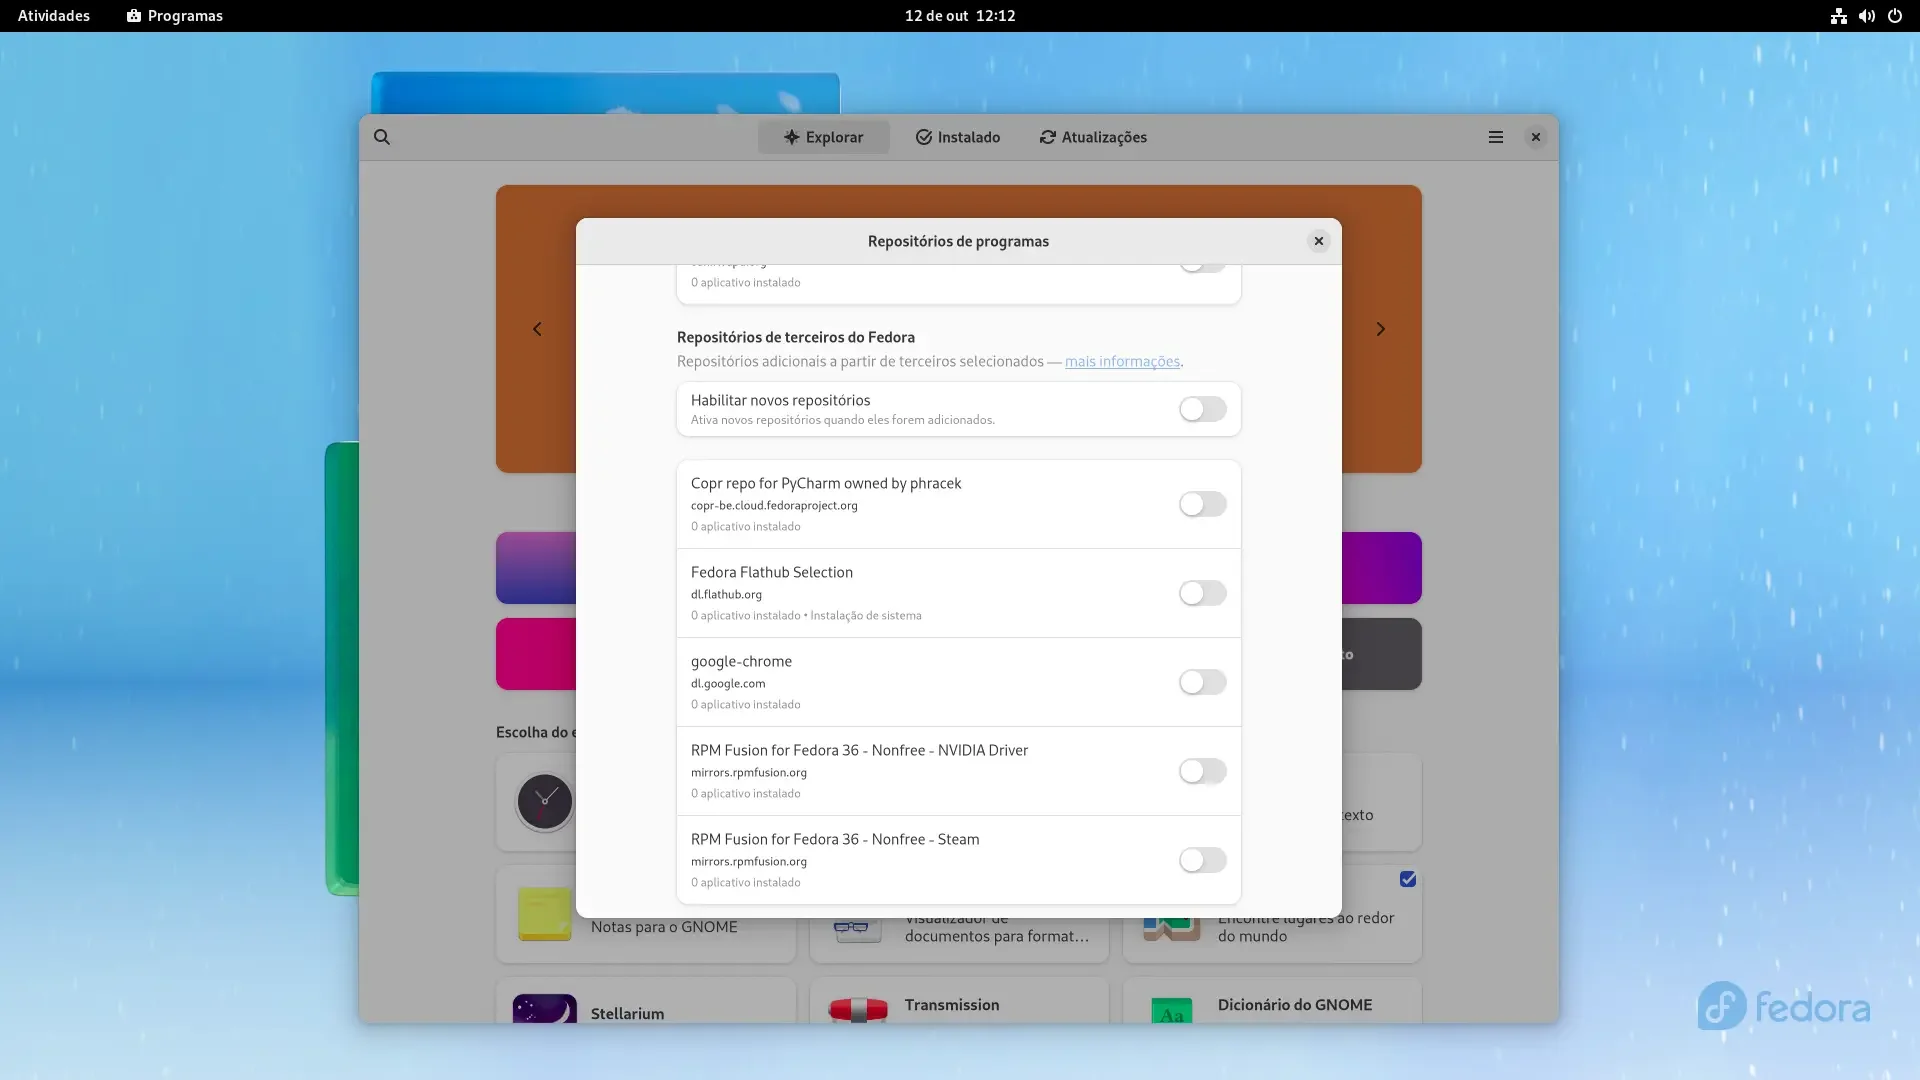The image size is (1920, 1080).
Task: Click Repositórios de terceiros do Fedora heading
Action: [x=796, y=337]
